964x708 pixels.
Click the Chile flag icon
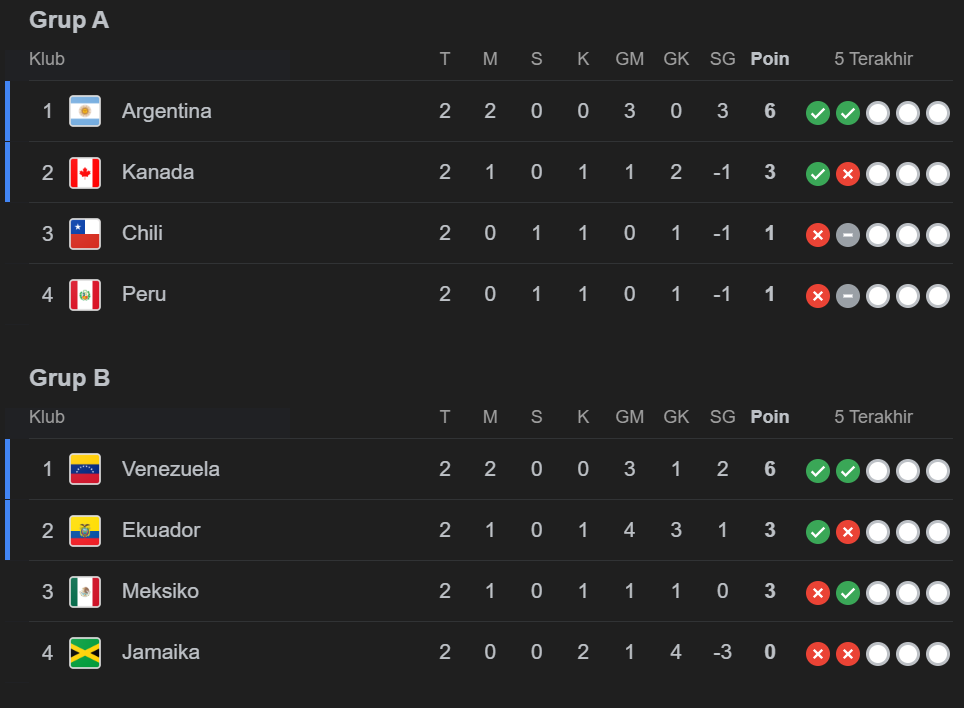(85, 233)
